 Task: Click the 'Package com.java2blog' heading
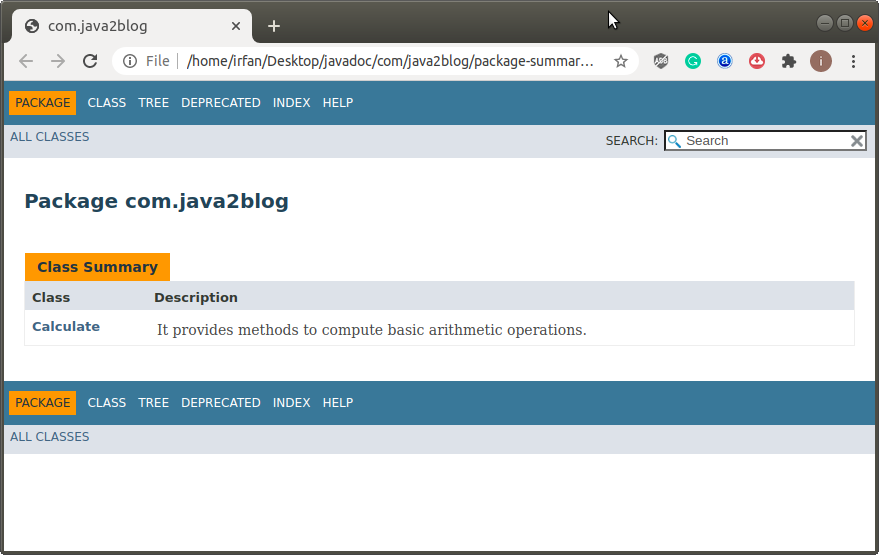[x=156, y=201]
